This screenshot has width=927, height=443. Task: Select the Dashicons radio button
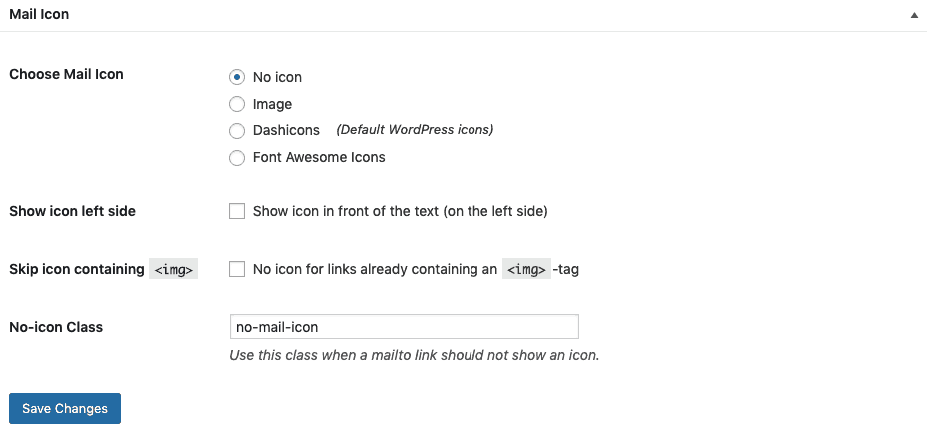[236, 131]
